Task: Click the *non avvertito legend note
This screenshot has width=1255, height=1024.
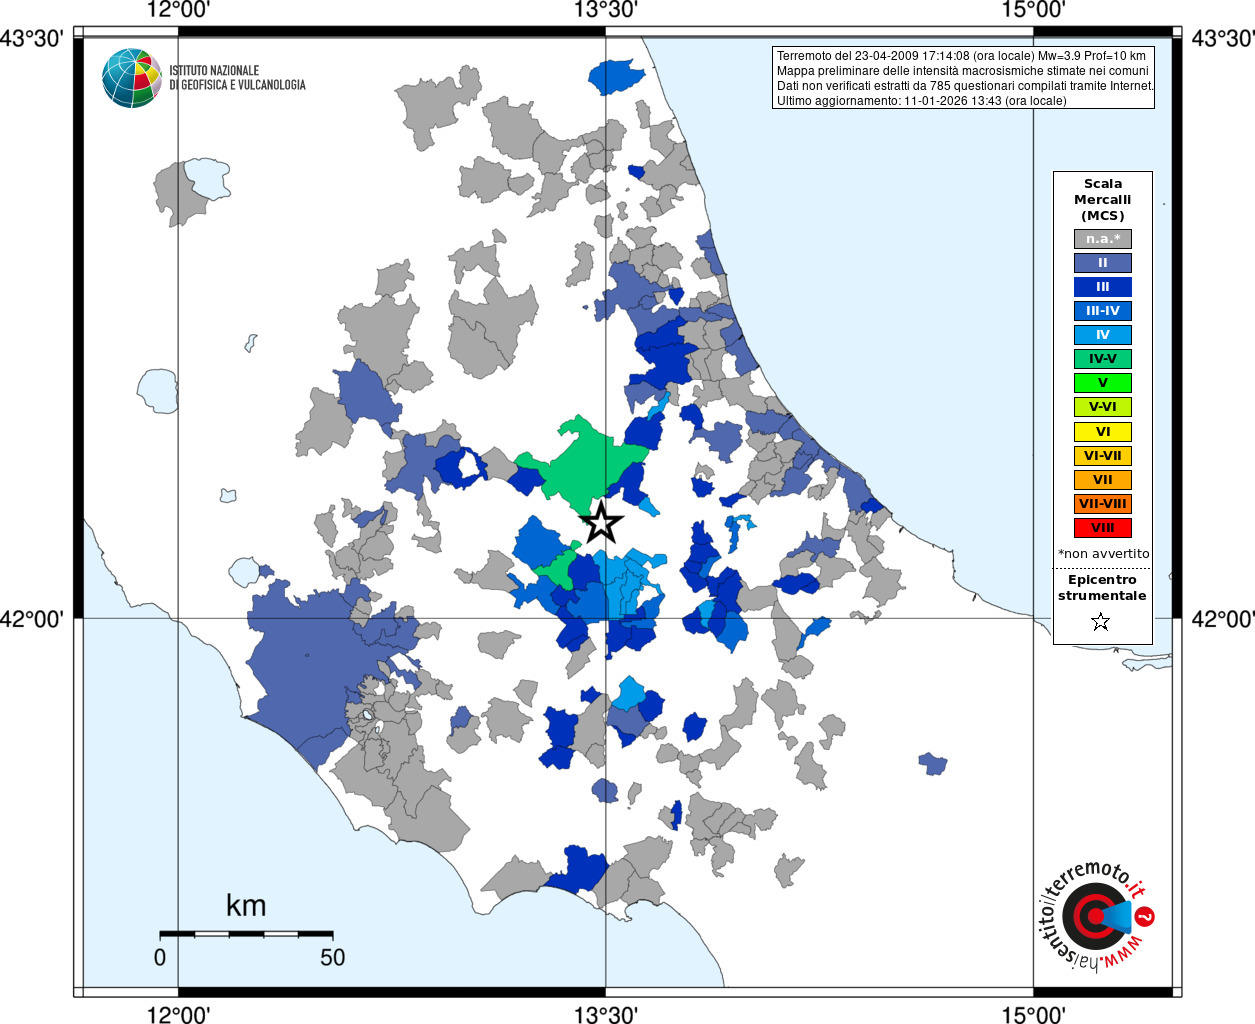Action: tap(1103, 554)
